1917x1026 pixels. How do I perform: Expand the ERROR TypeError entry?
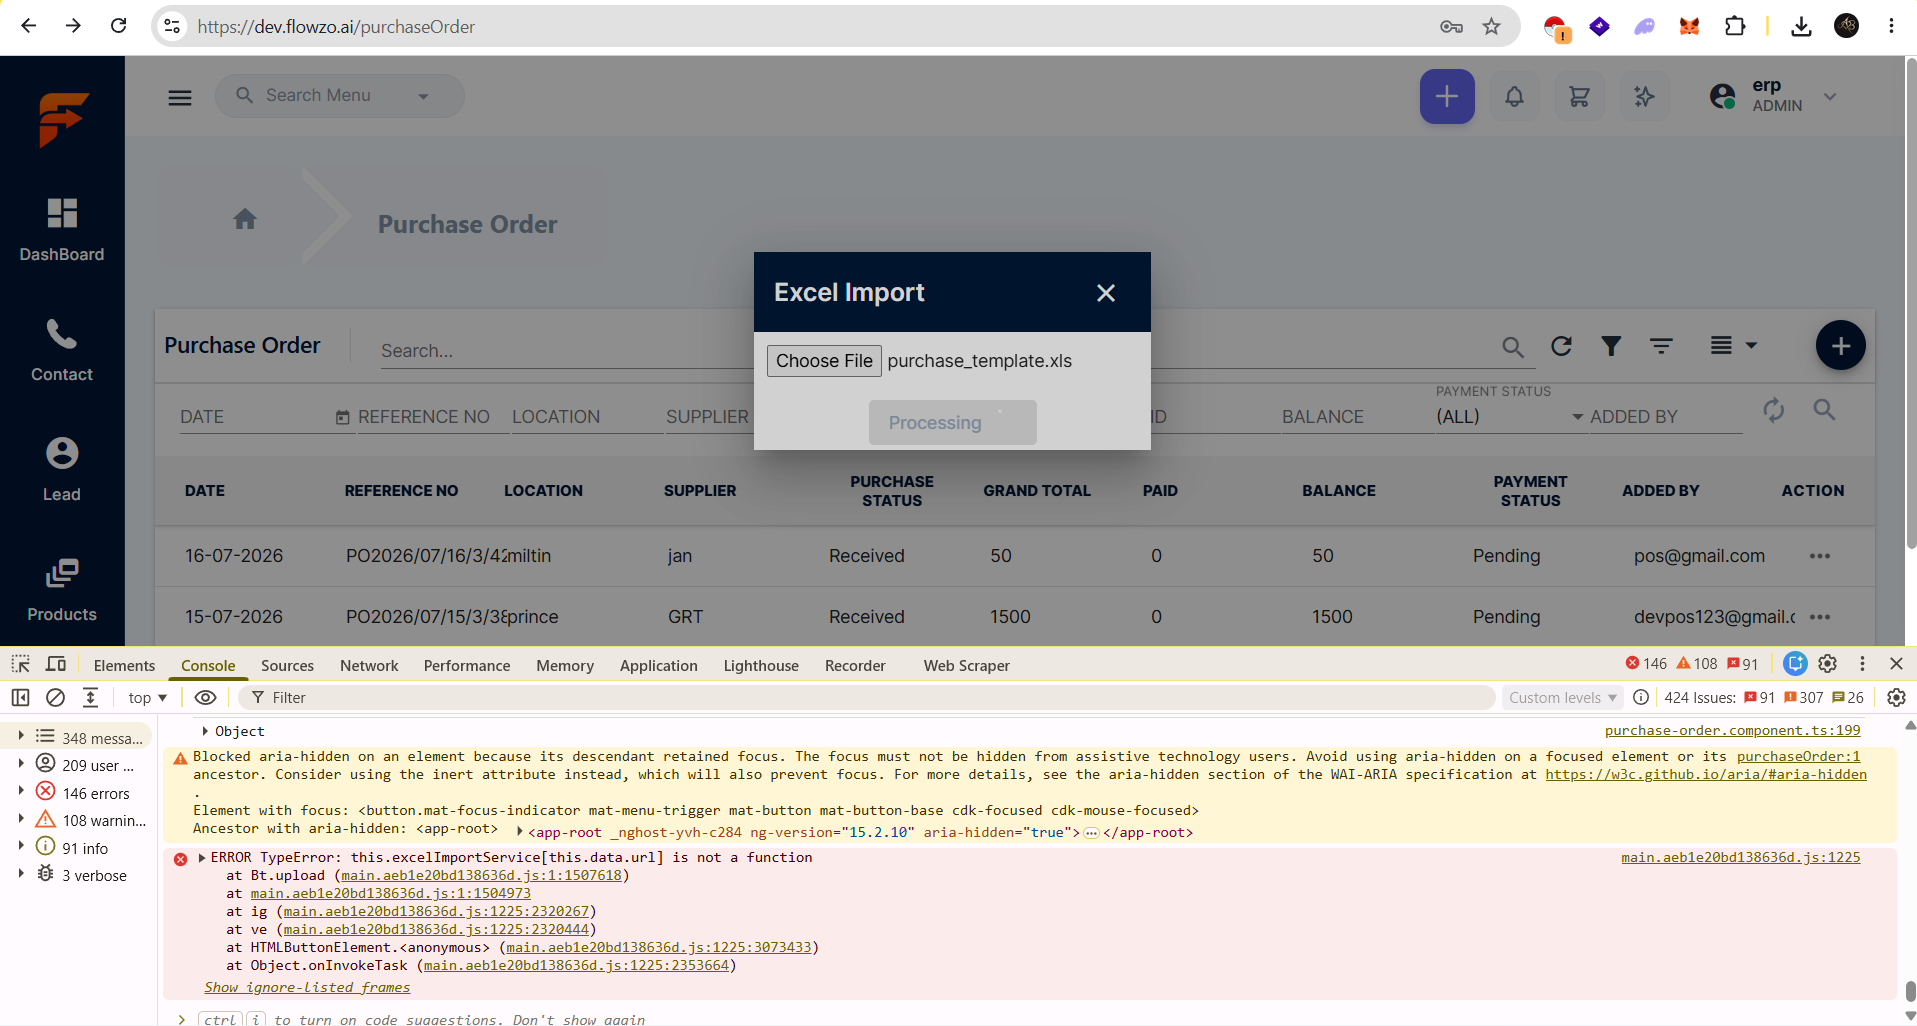point(202,858)
